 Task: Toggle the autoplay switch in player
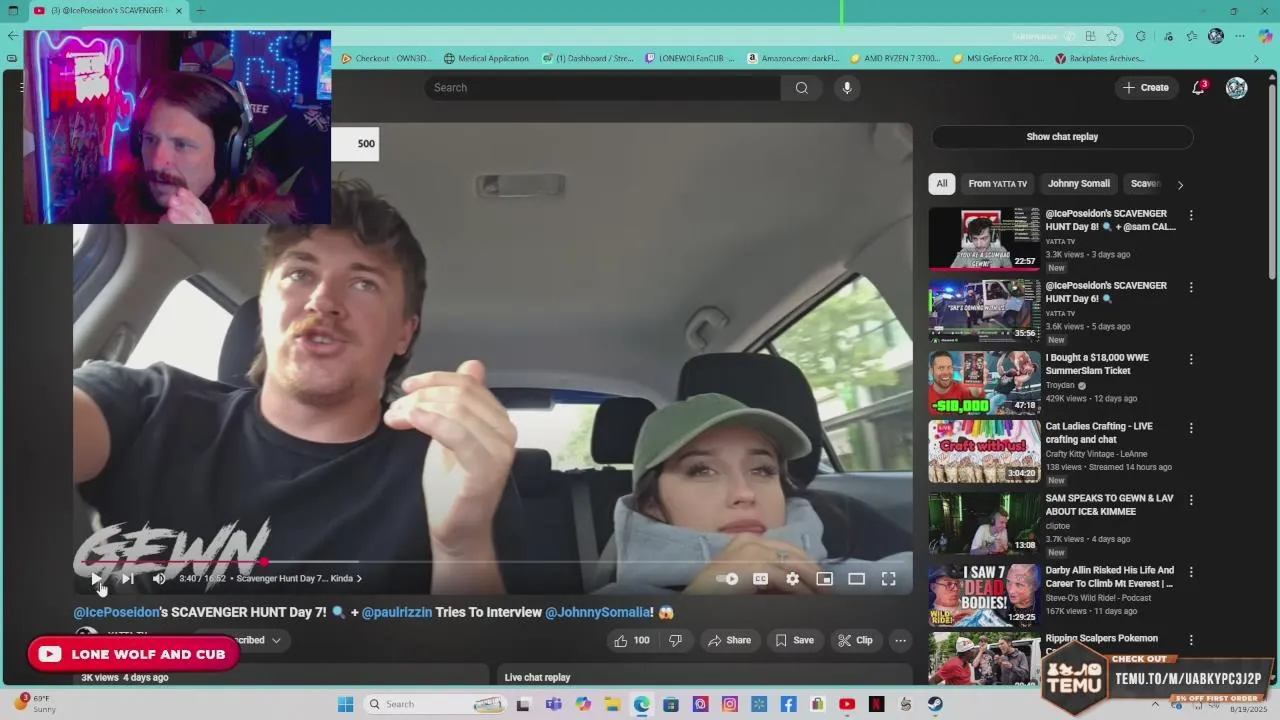tap(727, 578)
